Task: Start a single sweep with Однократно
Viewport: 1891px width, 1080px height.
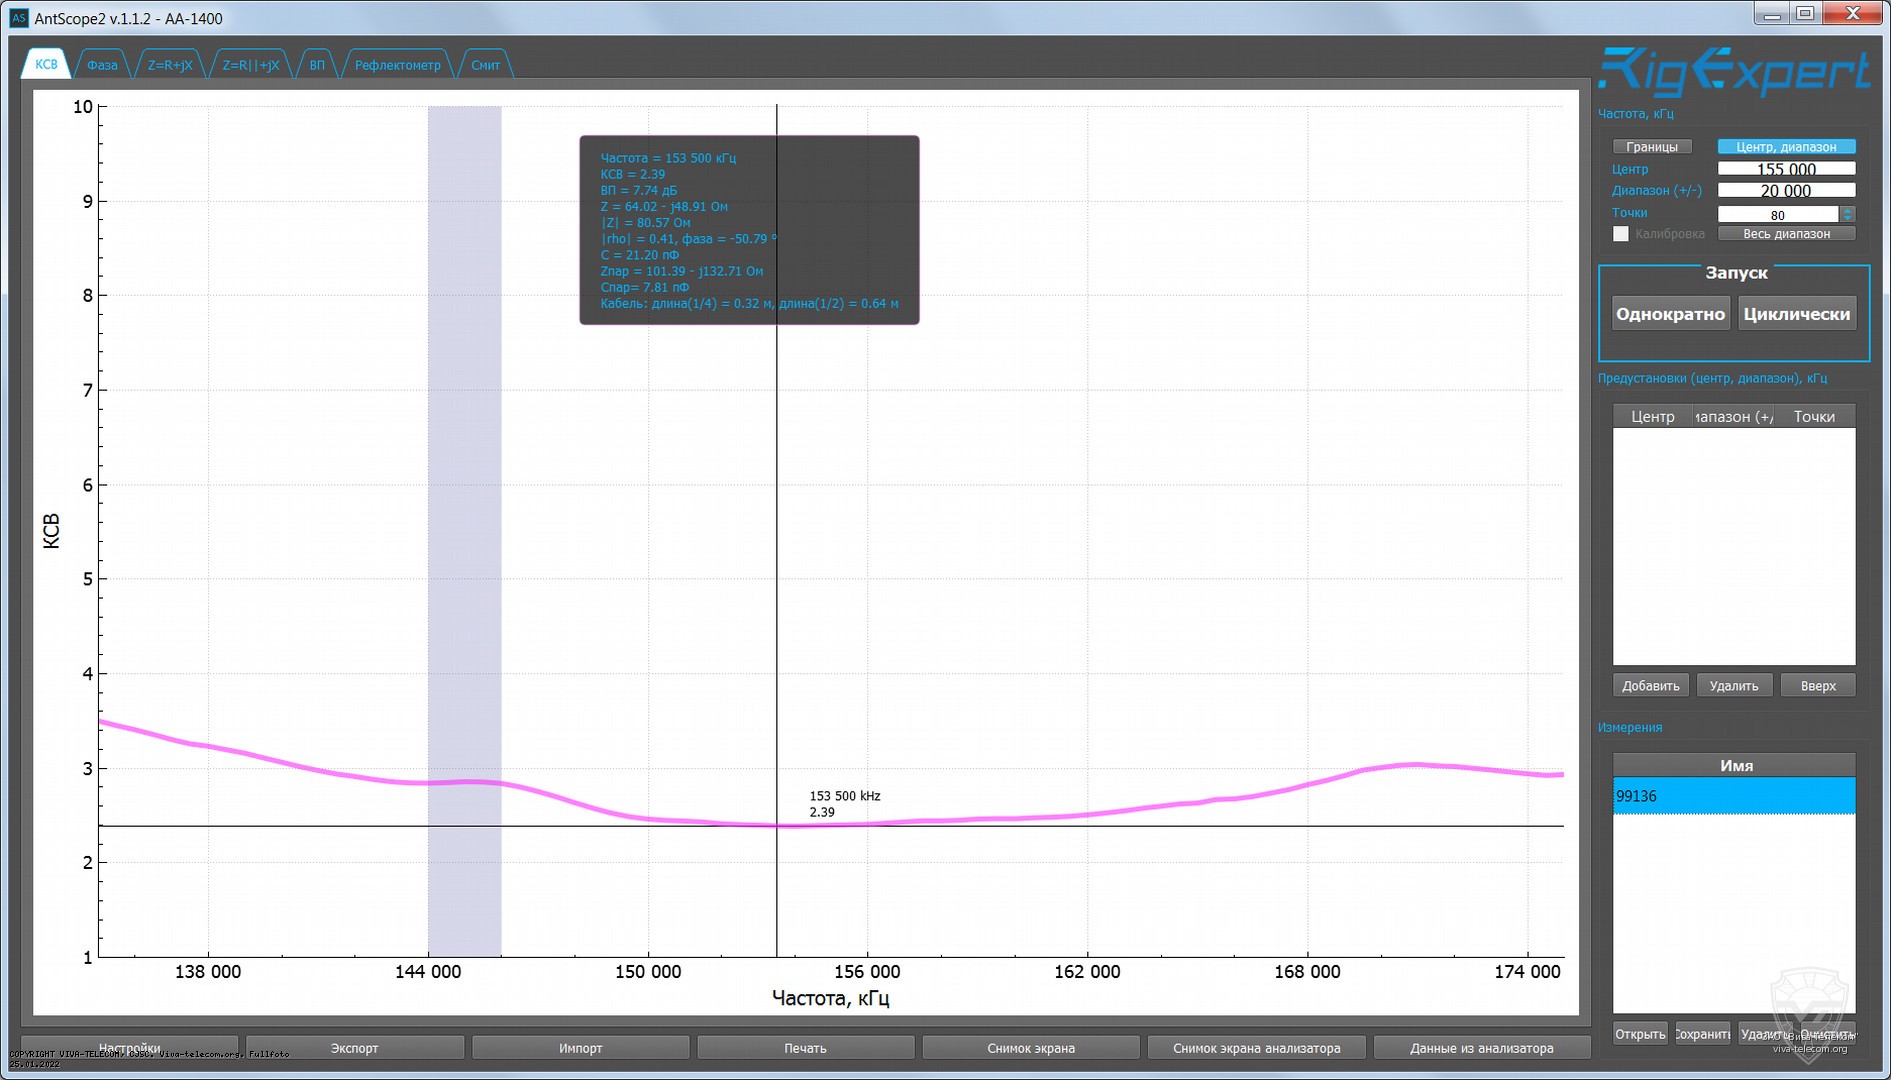Action: (x=1670, y=314)
